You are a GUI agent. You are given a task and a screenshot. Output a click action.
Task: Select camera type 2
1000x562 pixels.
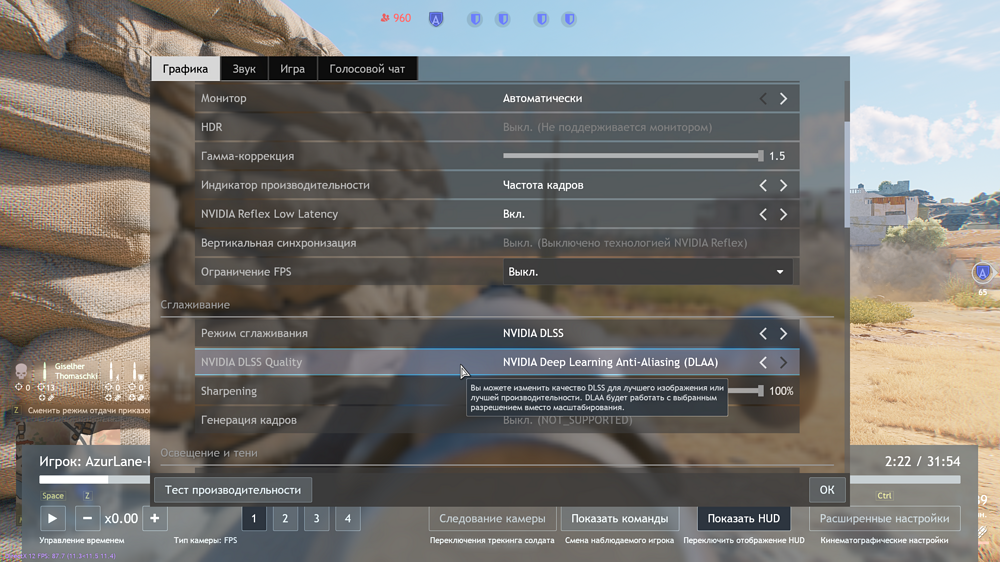coord(285,519)
